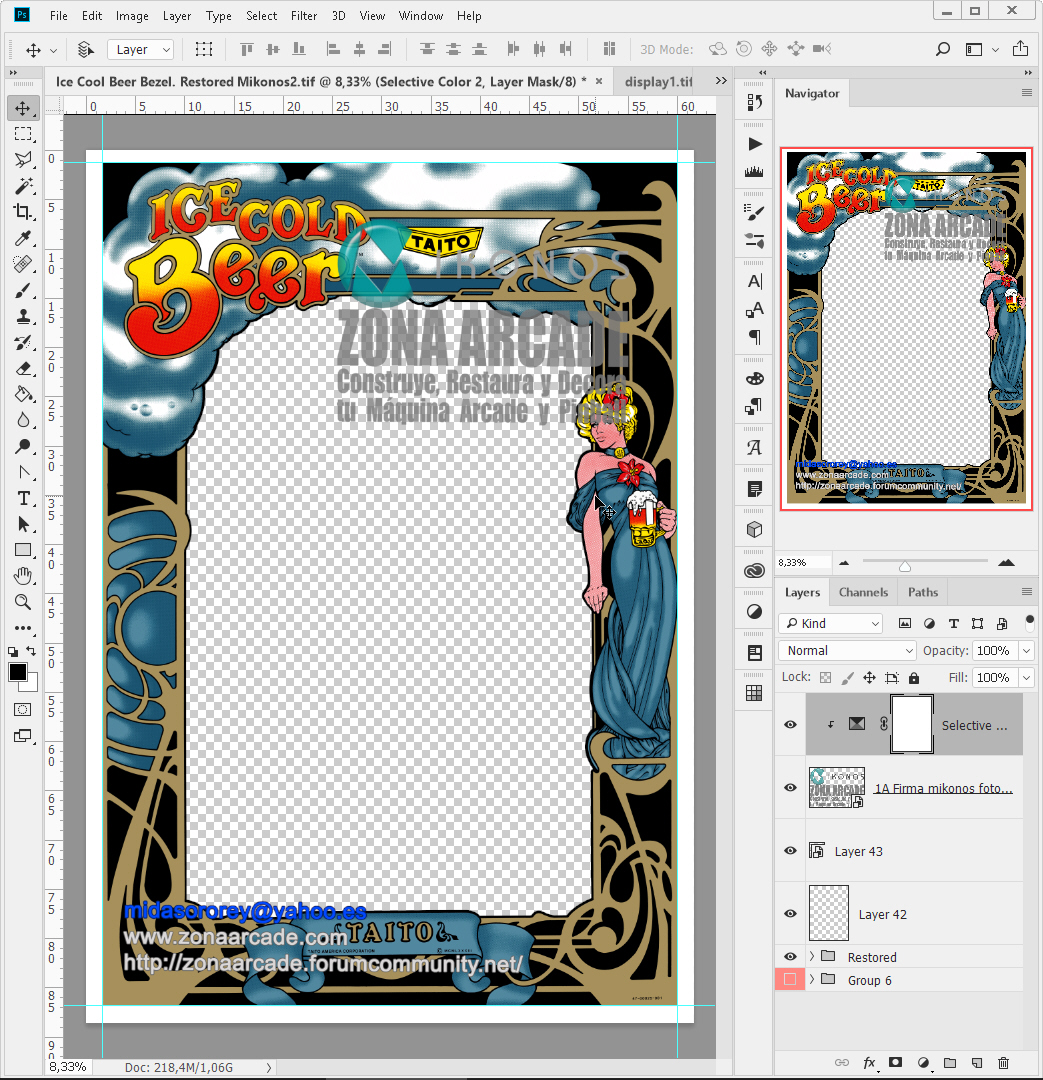The height and width of the screenshot is (1080, 1043).
Task: Click the add layer style fx icon
Action: 869,1063
